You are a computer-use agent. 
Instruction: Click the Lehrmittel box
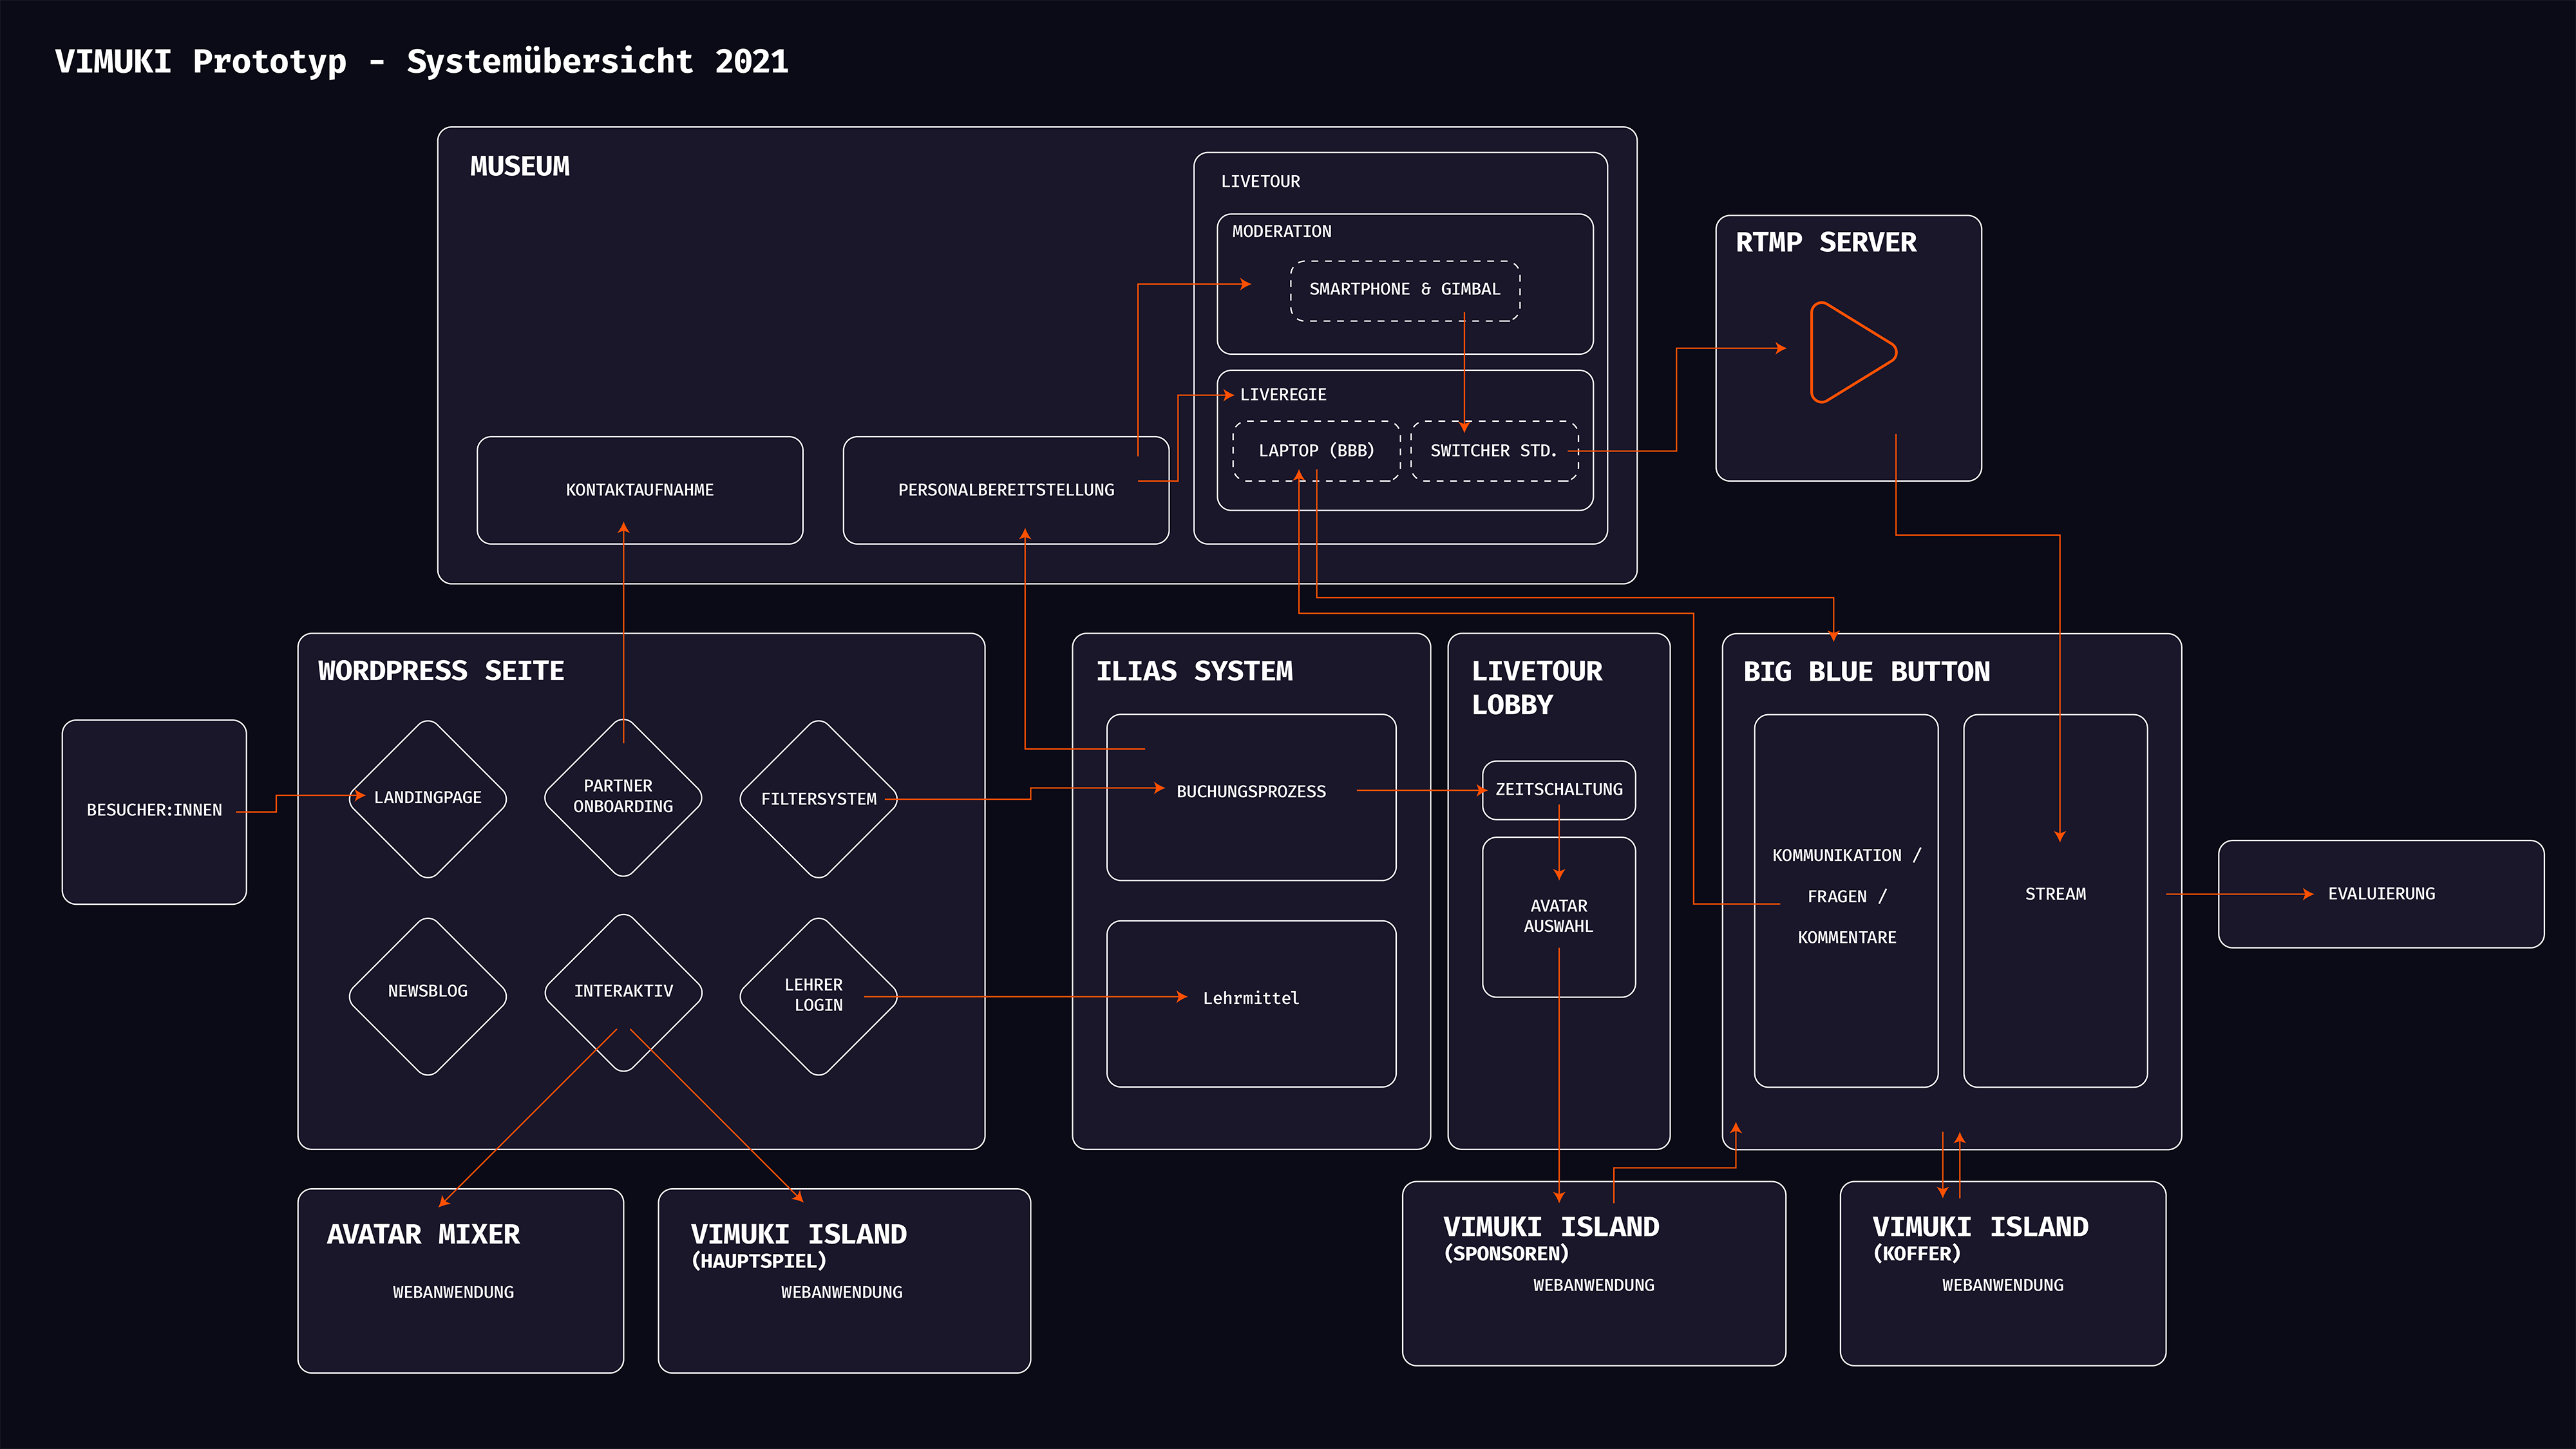[1251, 1003]
